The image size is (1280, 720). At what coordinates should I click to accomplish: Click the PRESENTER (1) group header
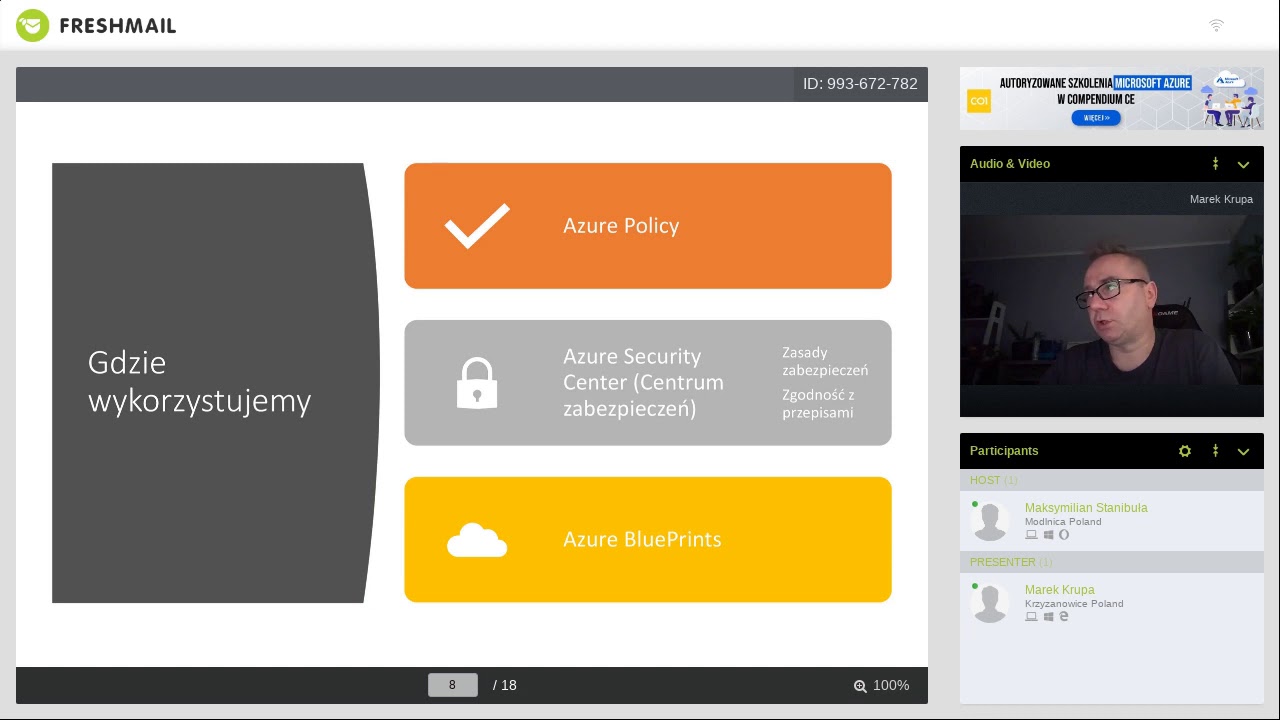[1112, 562]
